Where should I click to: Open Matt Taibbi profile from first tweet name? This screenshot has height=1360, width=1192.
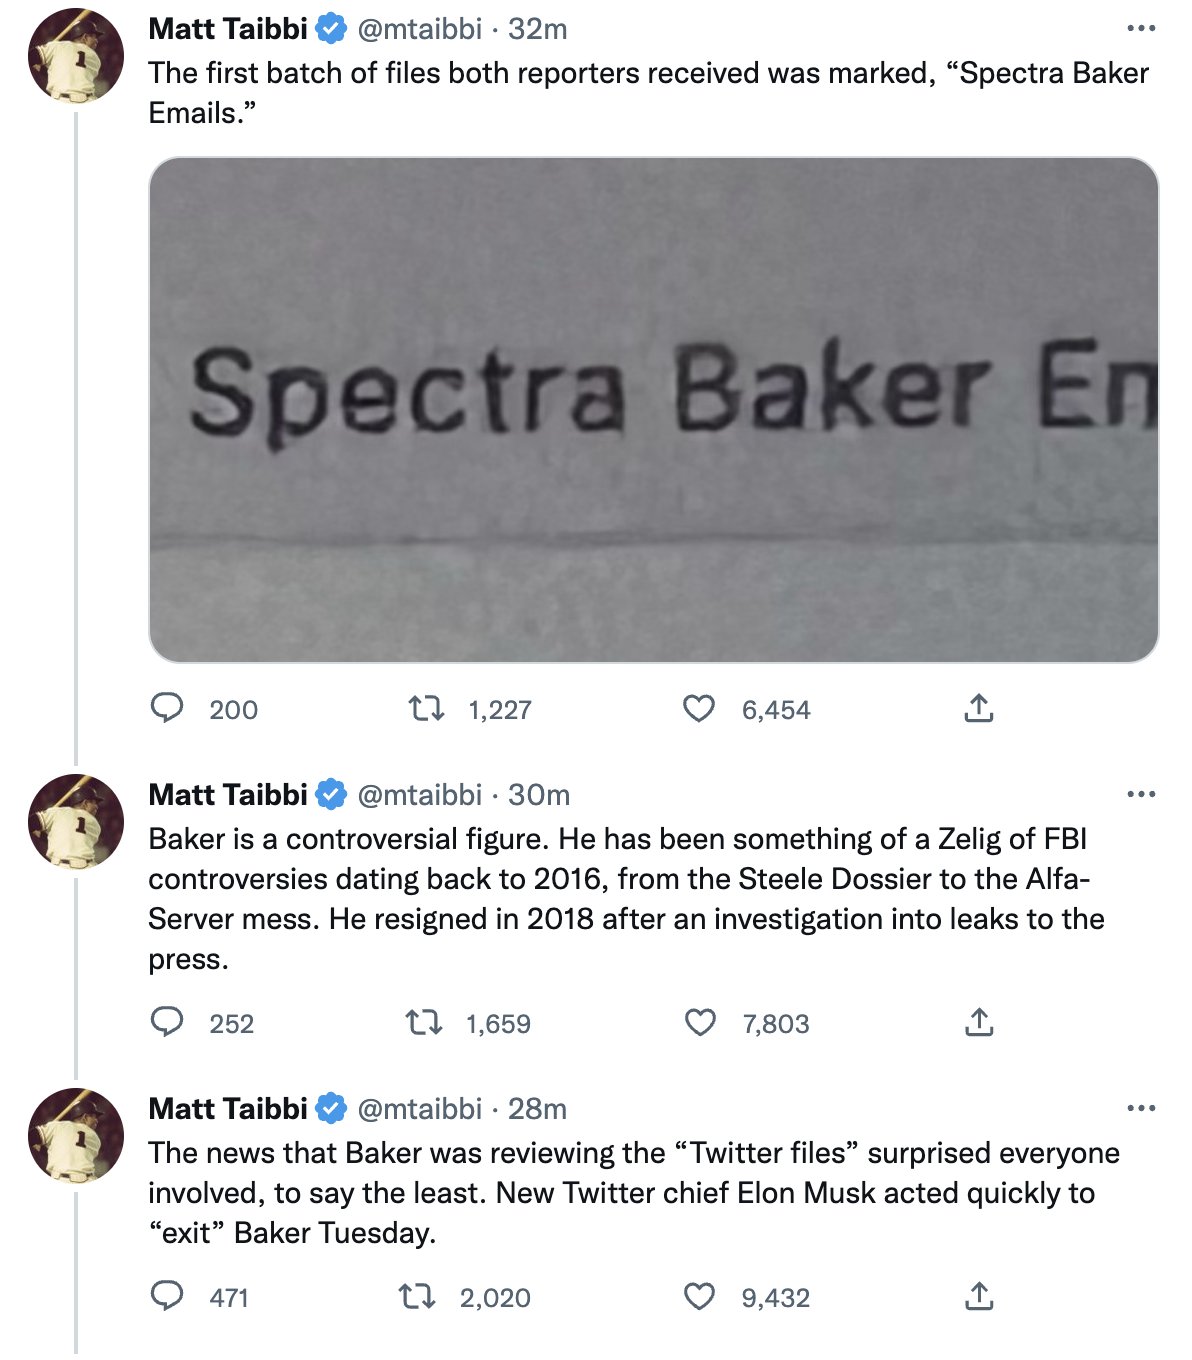tap(228, 29)
